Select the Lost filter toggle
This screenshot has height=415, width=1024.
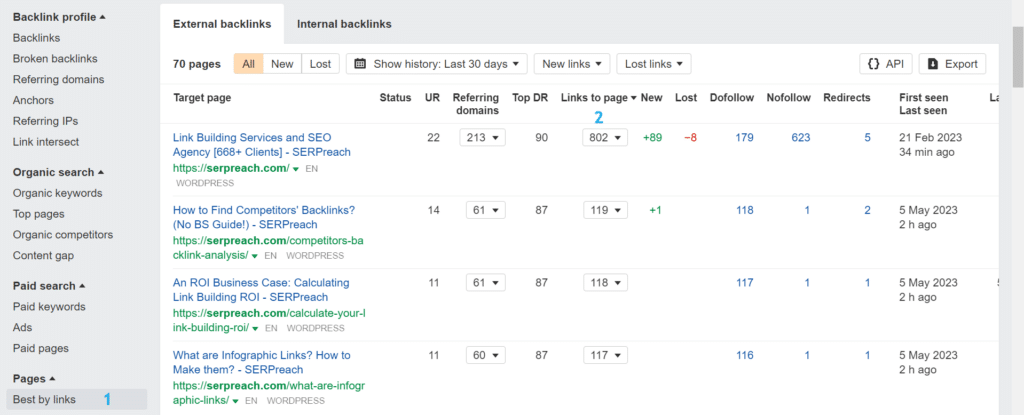click(x=321, y=64)
